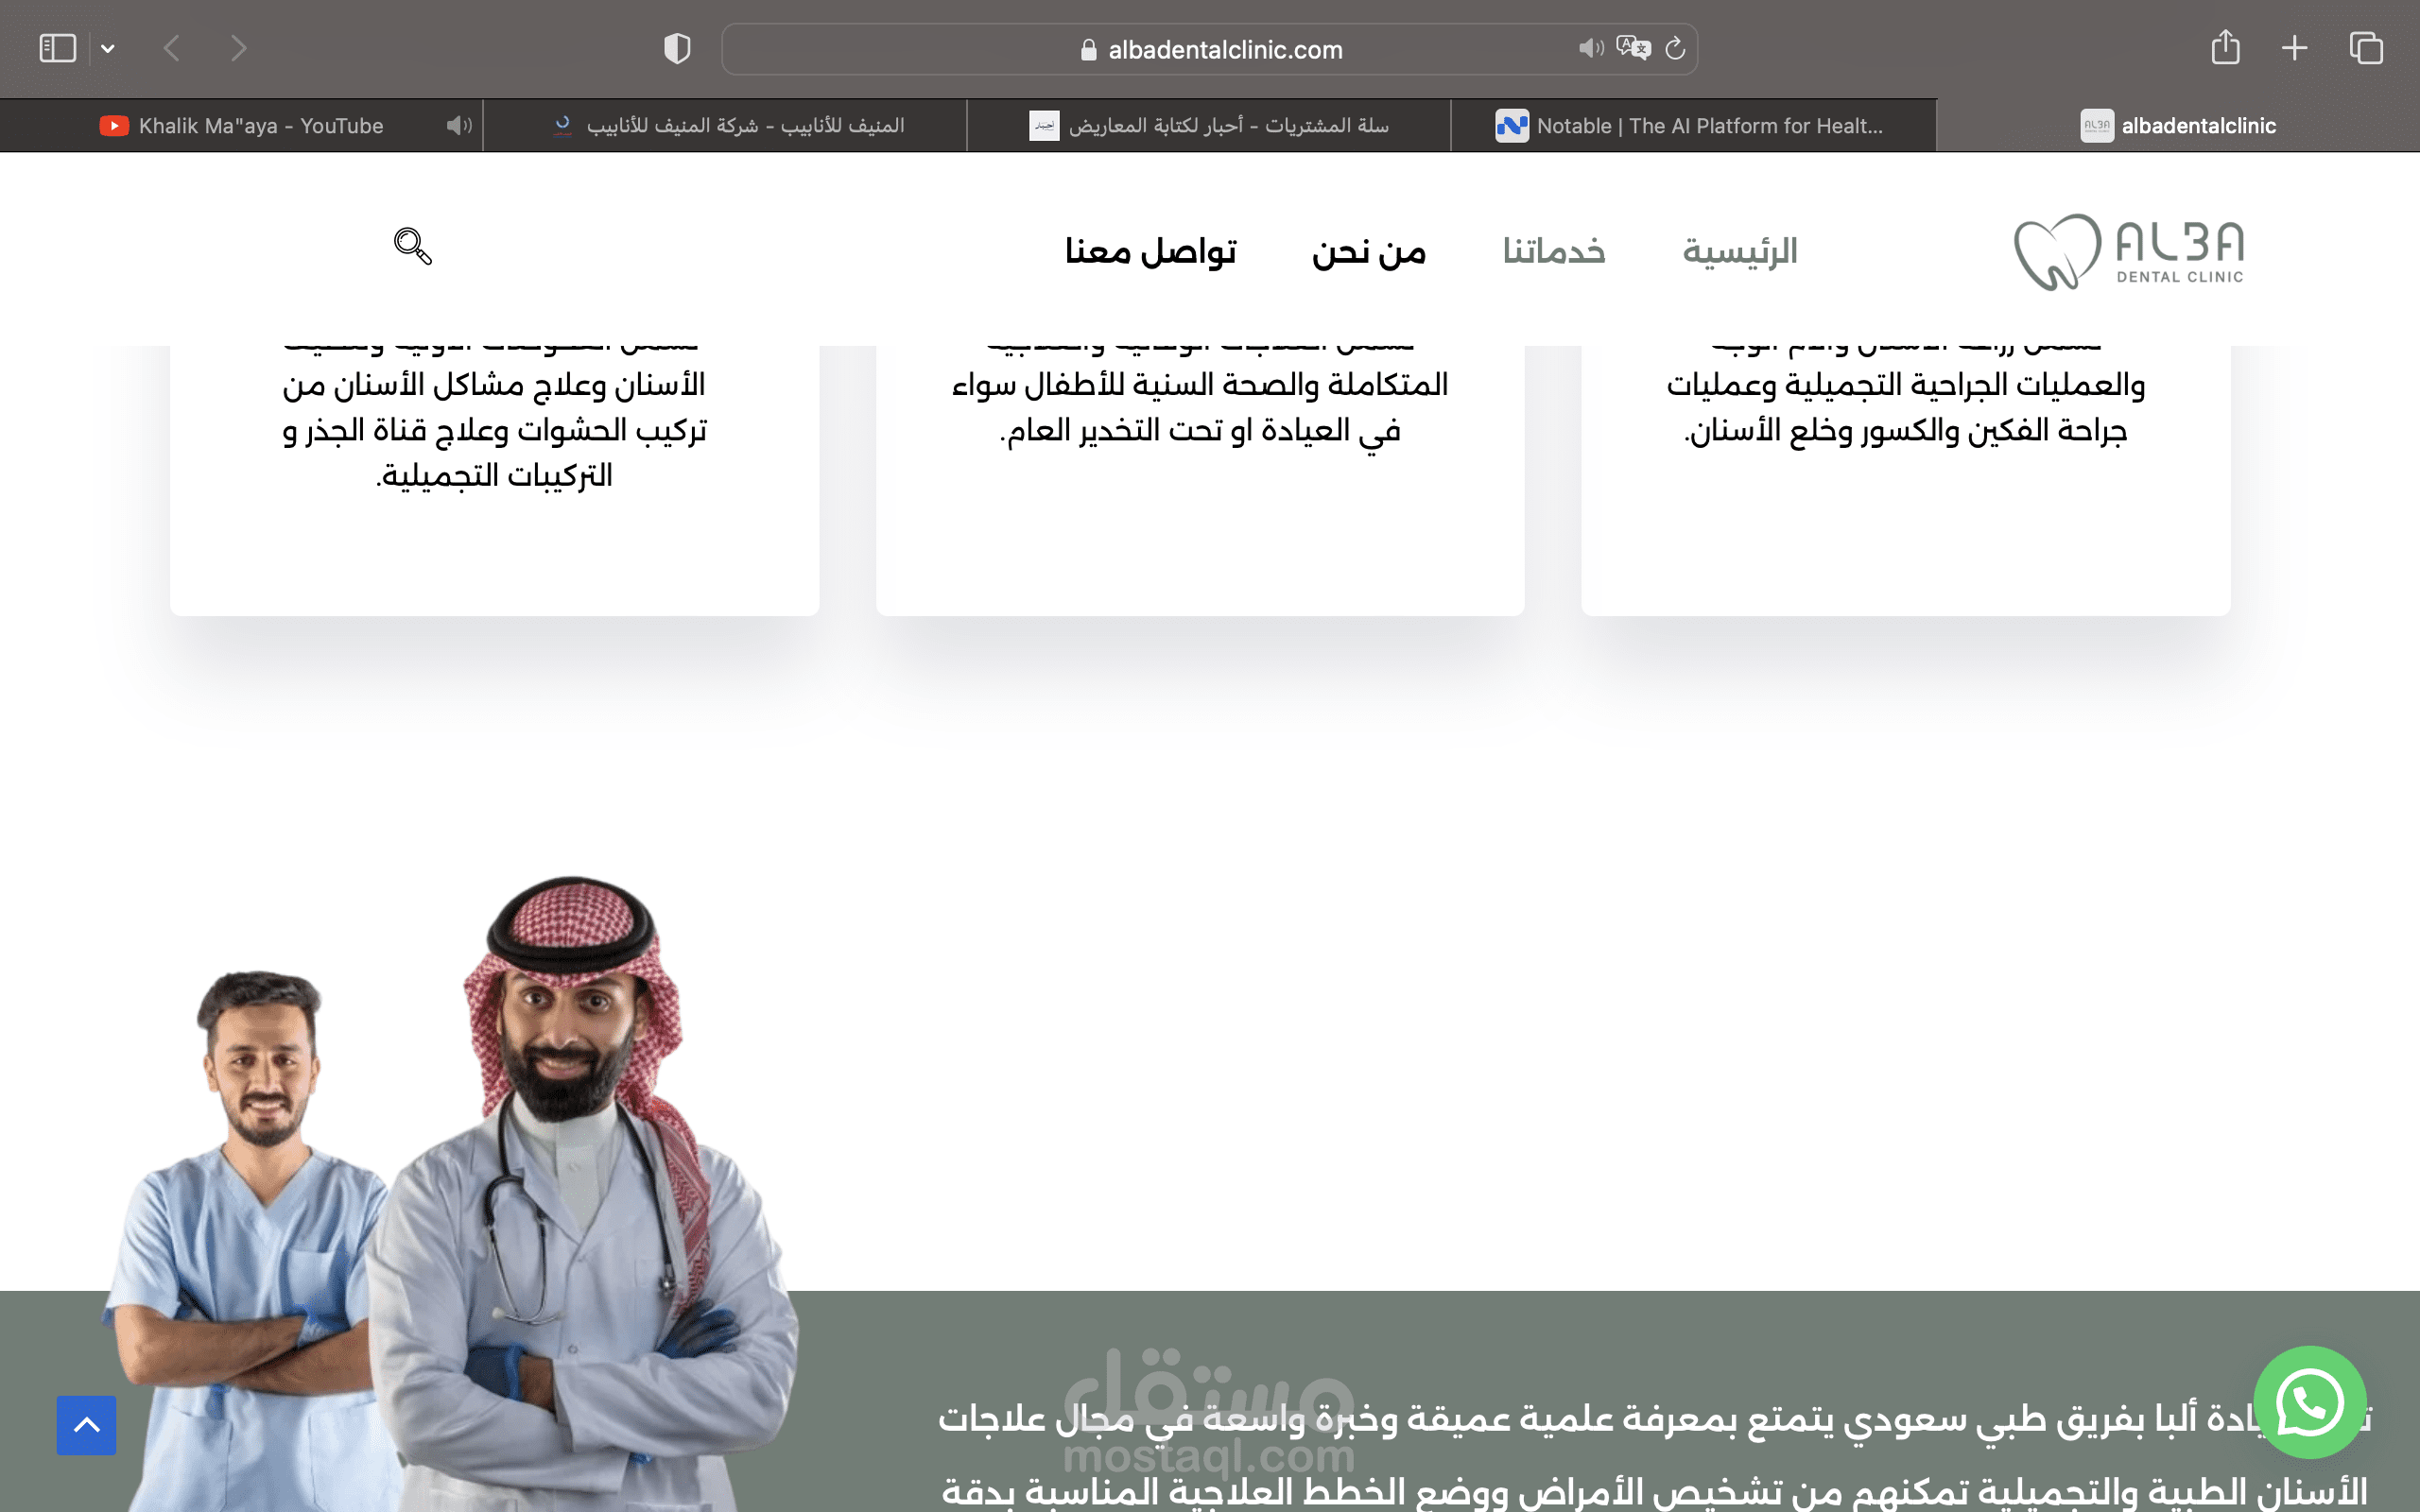Click the green WhatsApp chat button
The width and height of the screenshot is (2420, 1512).
2310,1402
